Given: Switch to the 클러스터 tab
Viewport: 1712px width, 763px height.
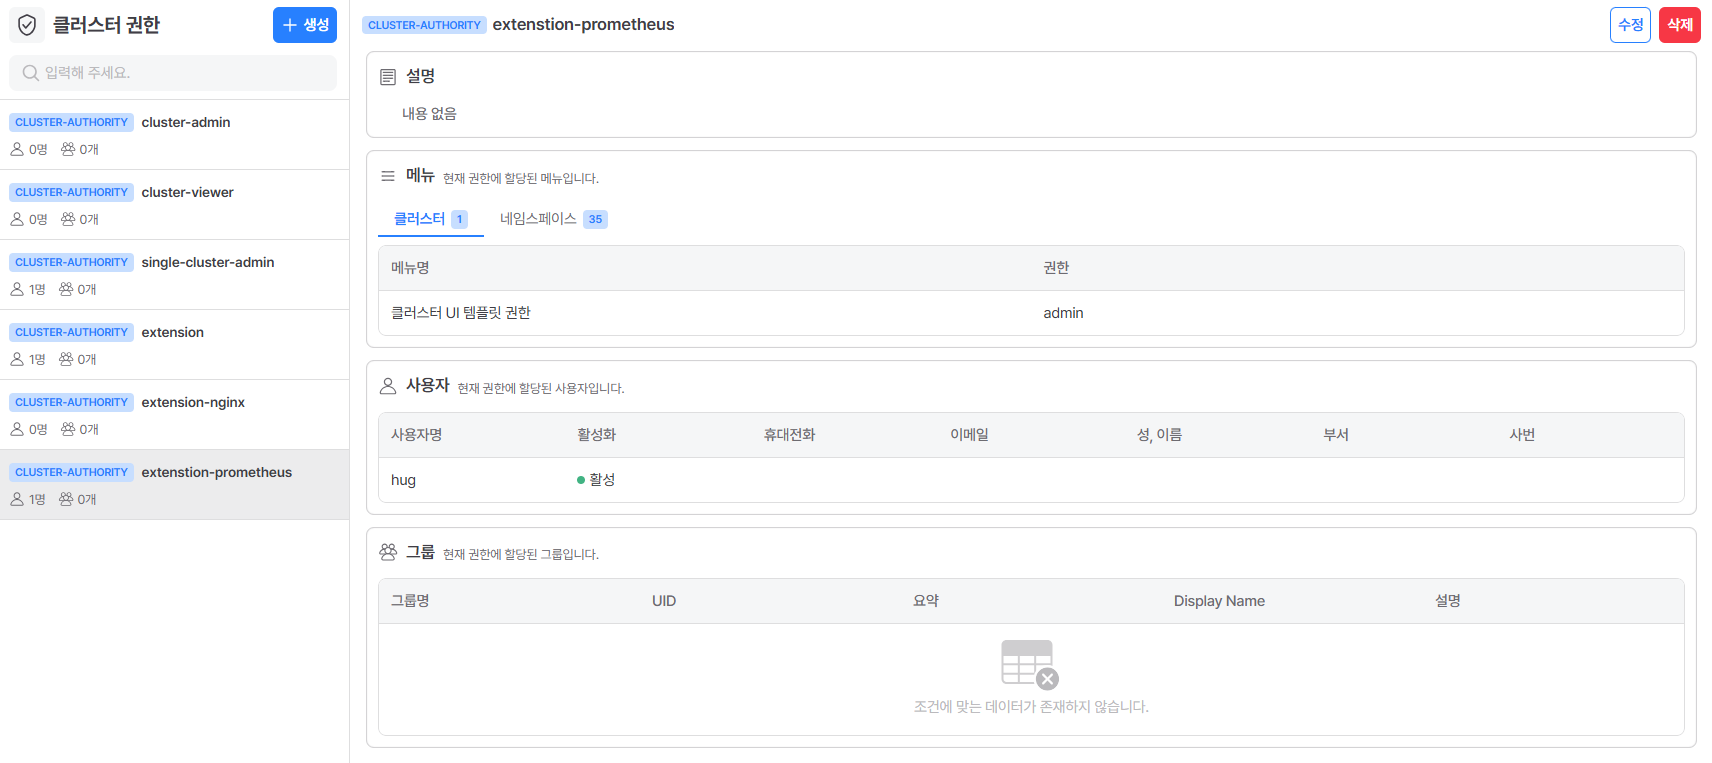Looking at the screenshot, I should [431, 219].
